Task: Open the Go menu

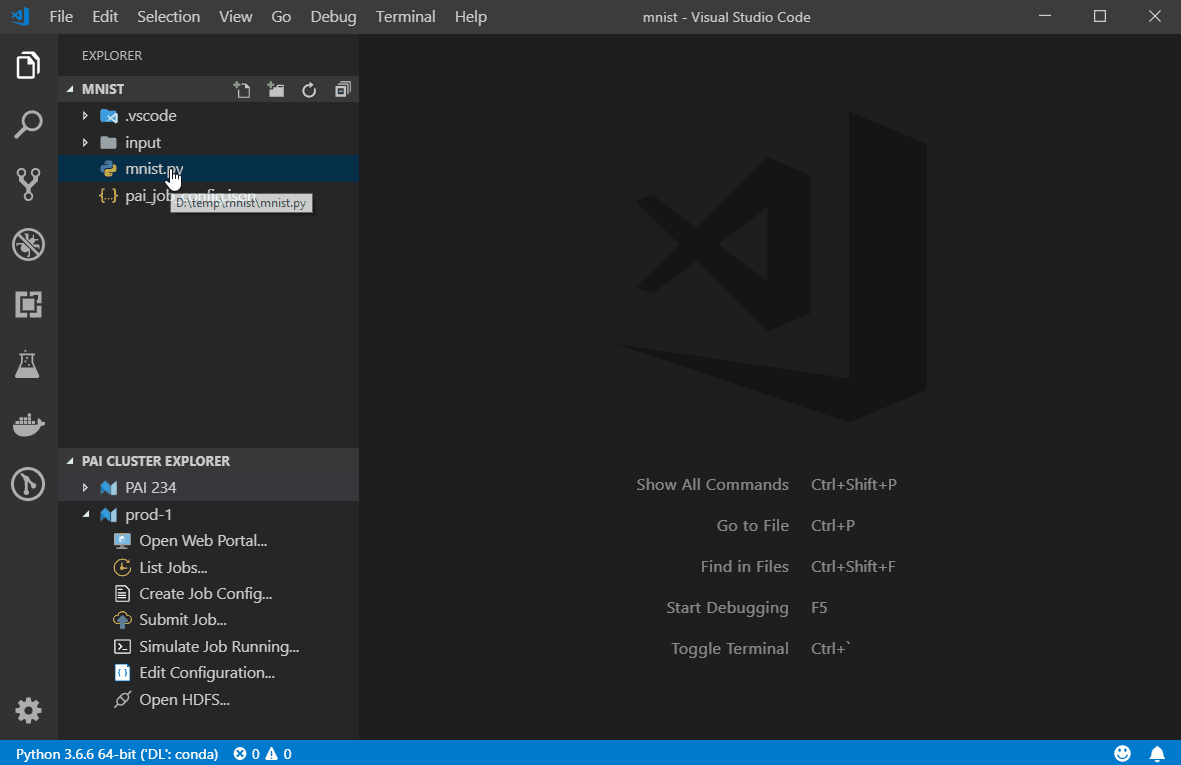Action: click(x=281, y=17)
